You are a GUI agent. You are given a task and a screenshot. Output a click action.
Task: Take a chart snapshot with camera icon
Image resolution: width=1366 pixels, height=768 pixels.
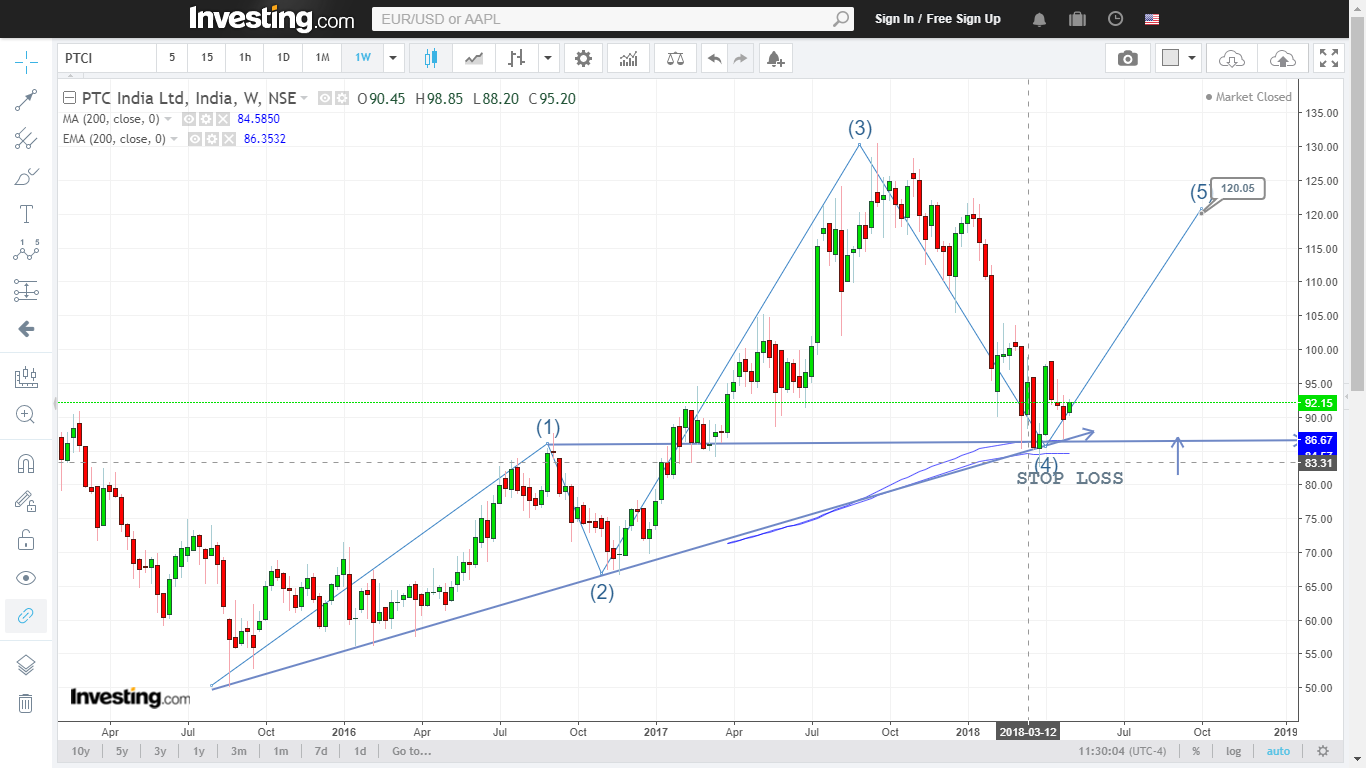point(1128,58)
